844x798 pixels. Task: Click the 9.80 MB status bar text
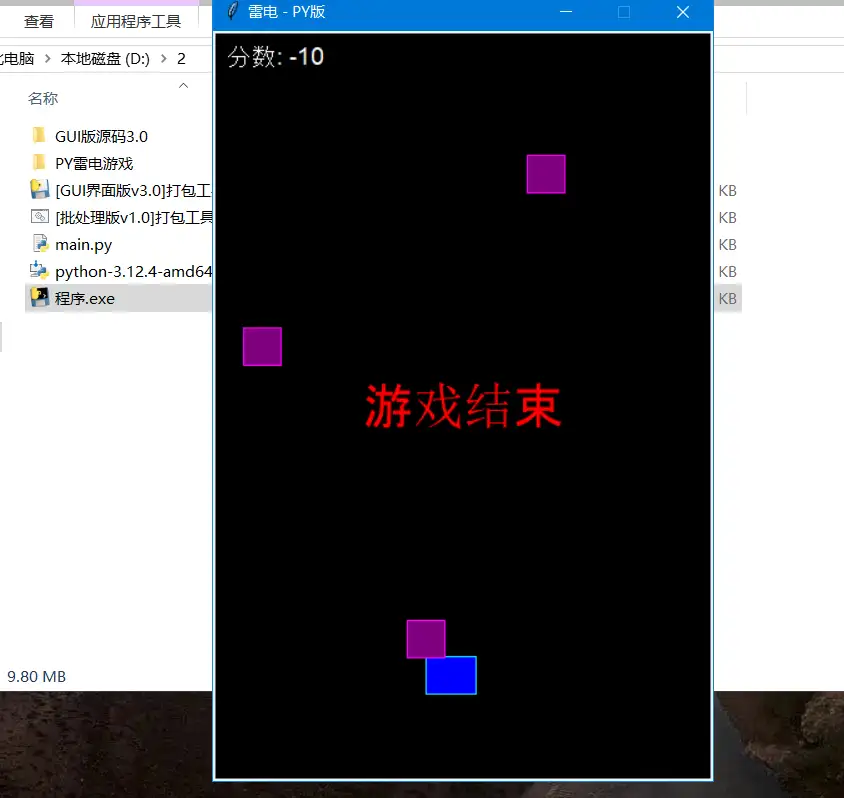tap(37, 676)
